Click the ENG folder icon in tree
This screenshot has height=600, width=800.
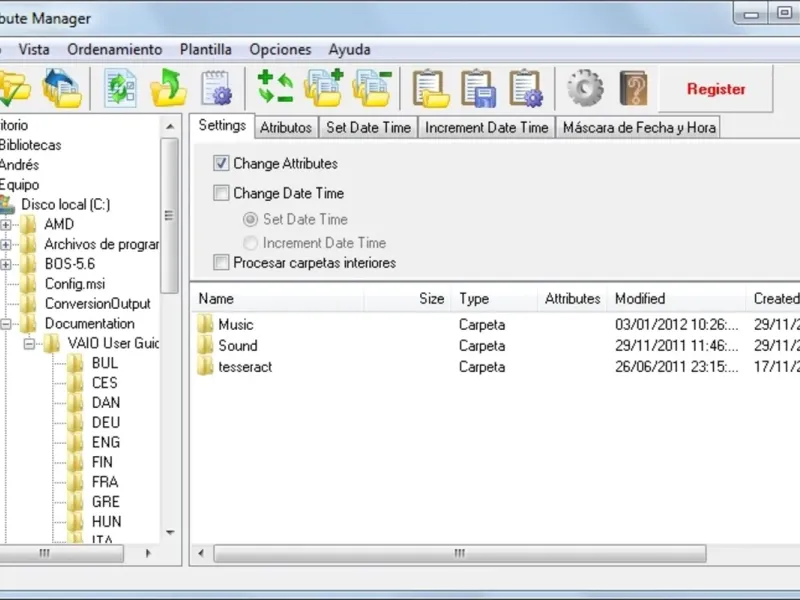click(76, 442)
